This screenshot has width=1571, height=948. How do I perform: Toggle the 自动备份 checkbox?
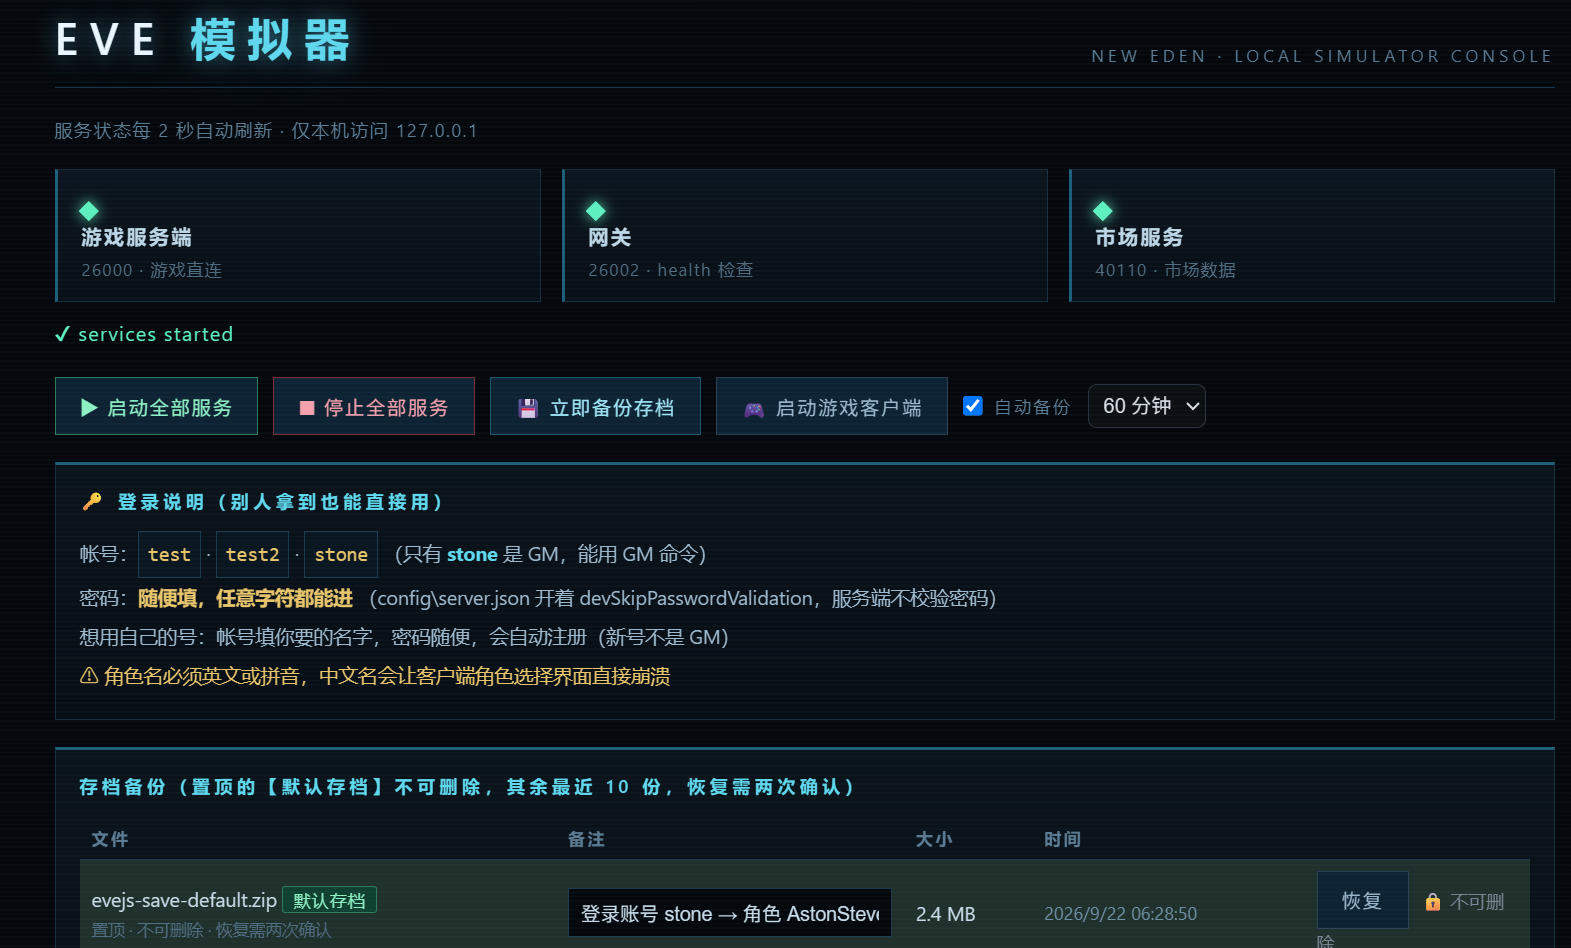[972, 406]
